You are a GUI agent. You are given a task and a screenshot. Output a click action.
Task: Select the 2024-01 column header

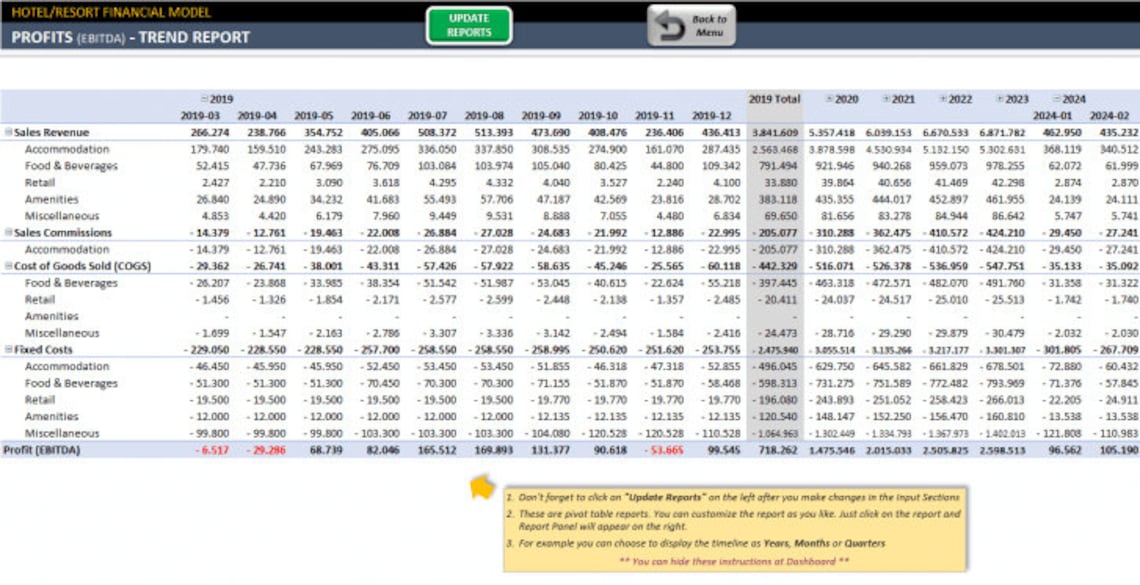[1053, 116]
